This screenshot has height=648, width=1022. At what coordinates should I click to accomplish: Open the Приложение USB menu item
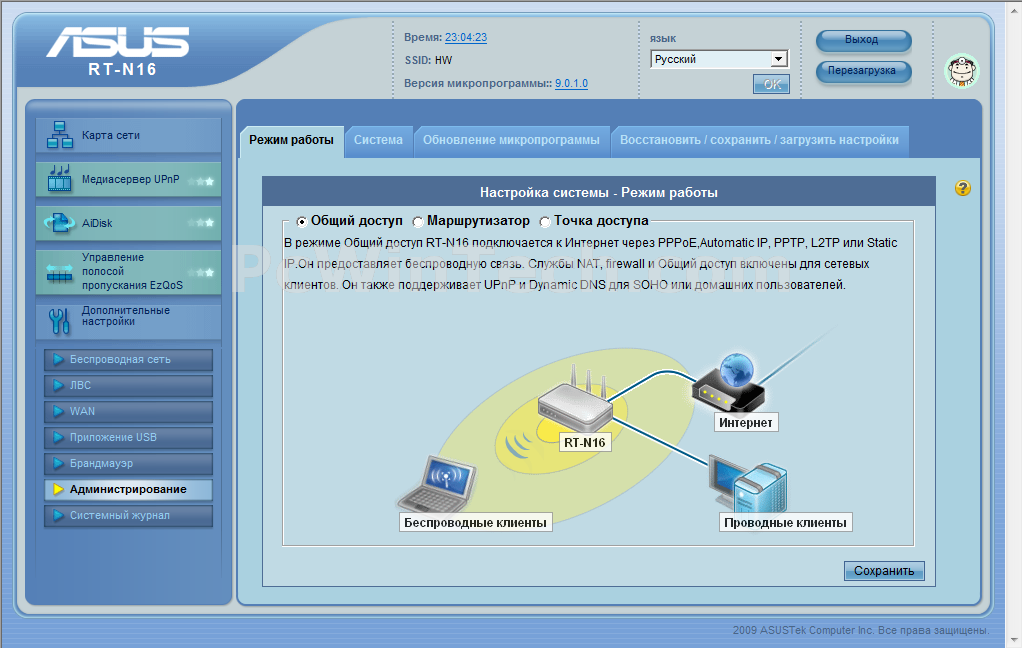pyautogui.click(x=128, y=437)
